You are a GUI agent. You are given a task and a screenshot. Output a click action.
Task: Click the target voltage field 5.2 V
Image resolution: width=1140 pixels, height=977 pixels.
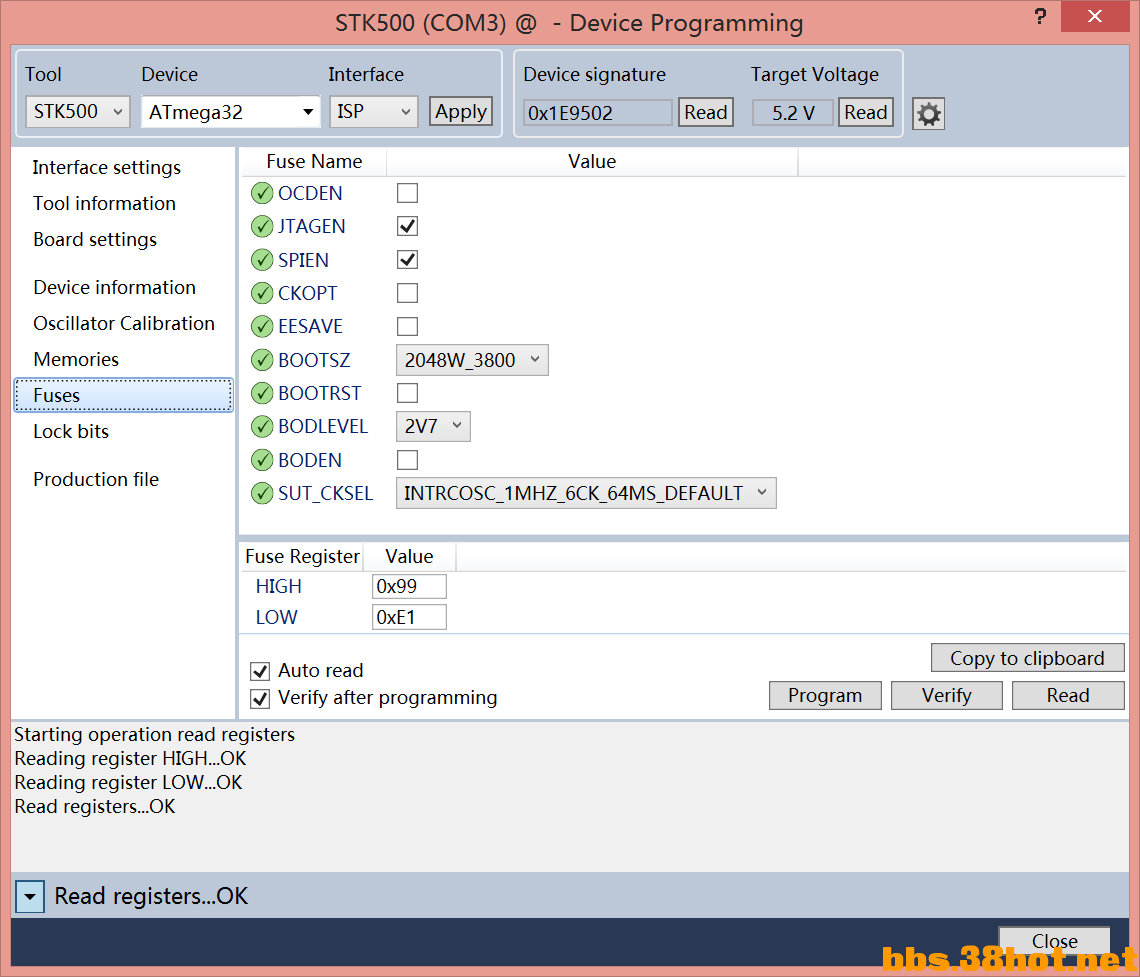(792, 113)
